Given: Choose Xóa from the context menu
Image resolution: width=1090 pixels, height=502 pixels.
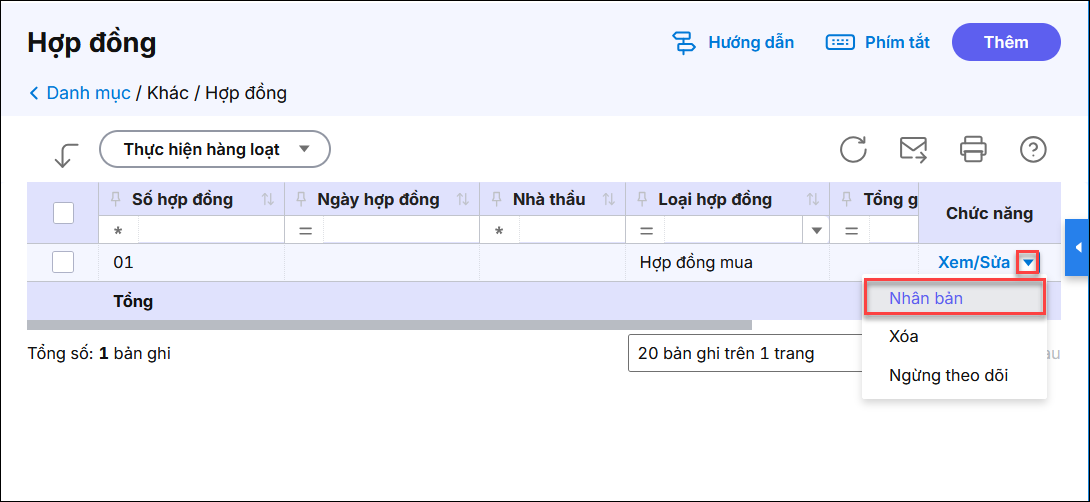Looking at the screenshot, I should coord(904,336).
